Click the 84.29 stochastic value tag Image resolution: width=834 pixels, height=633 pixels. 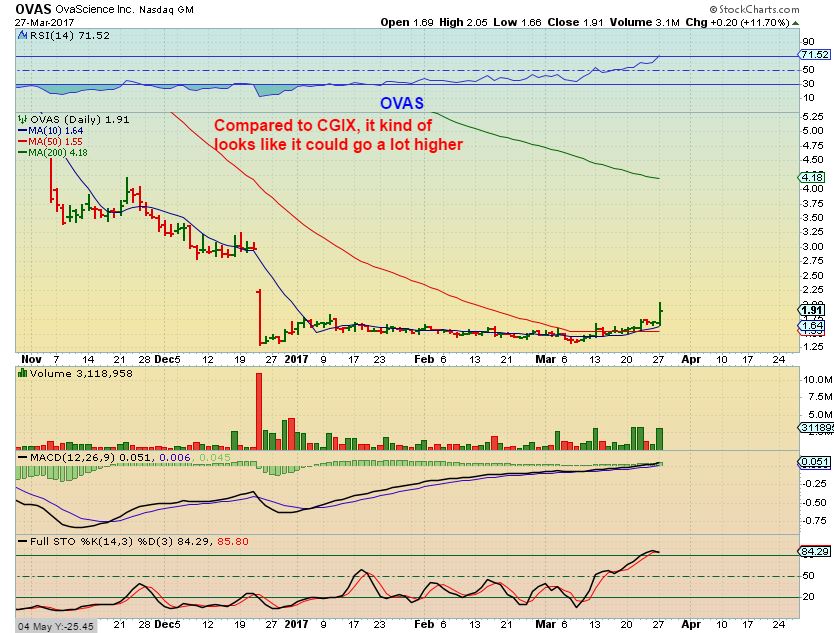click(814, 552)
